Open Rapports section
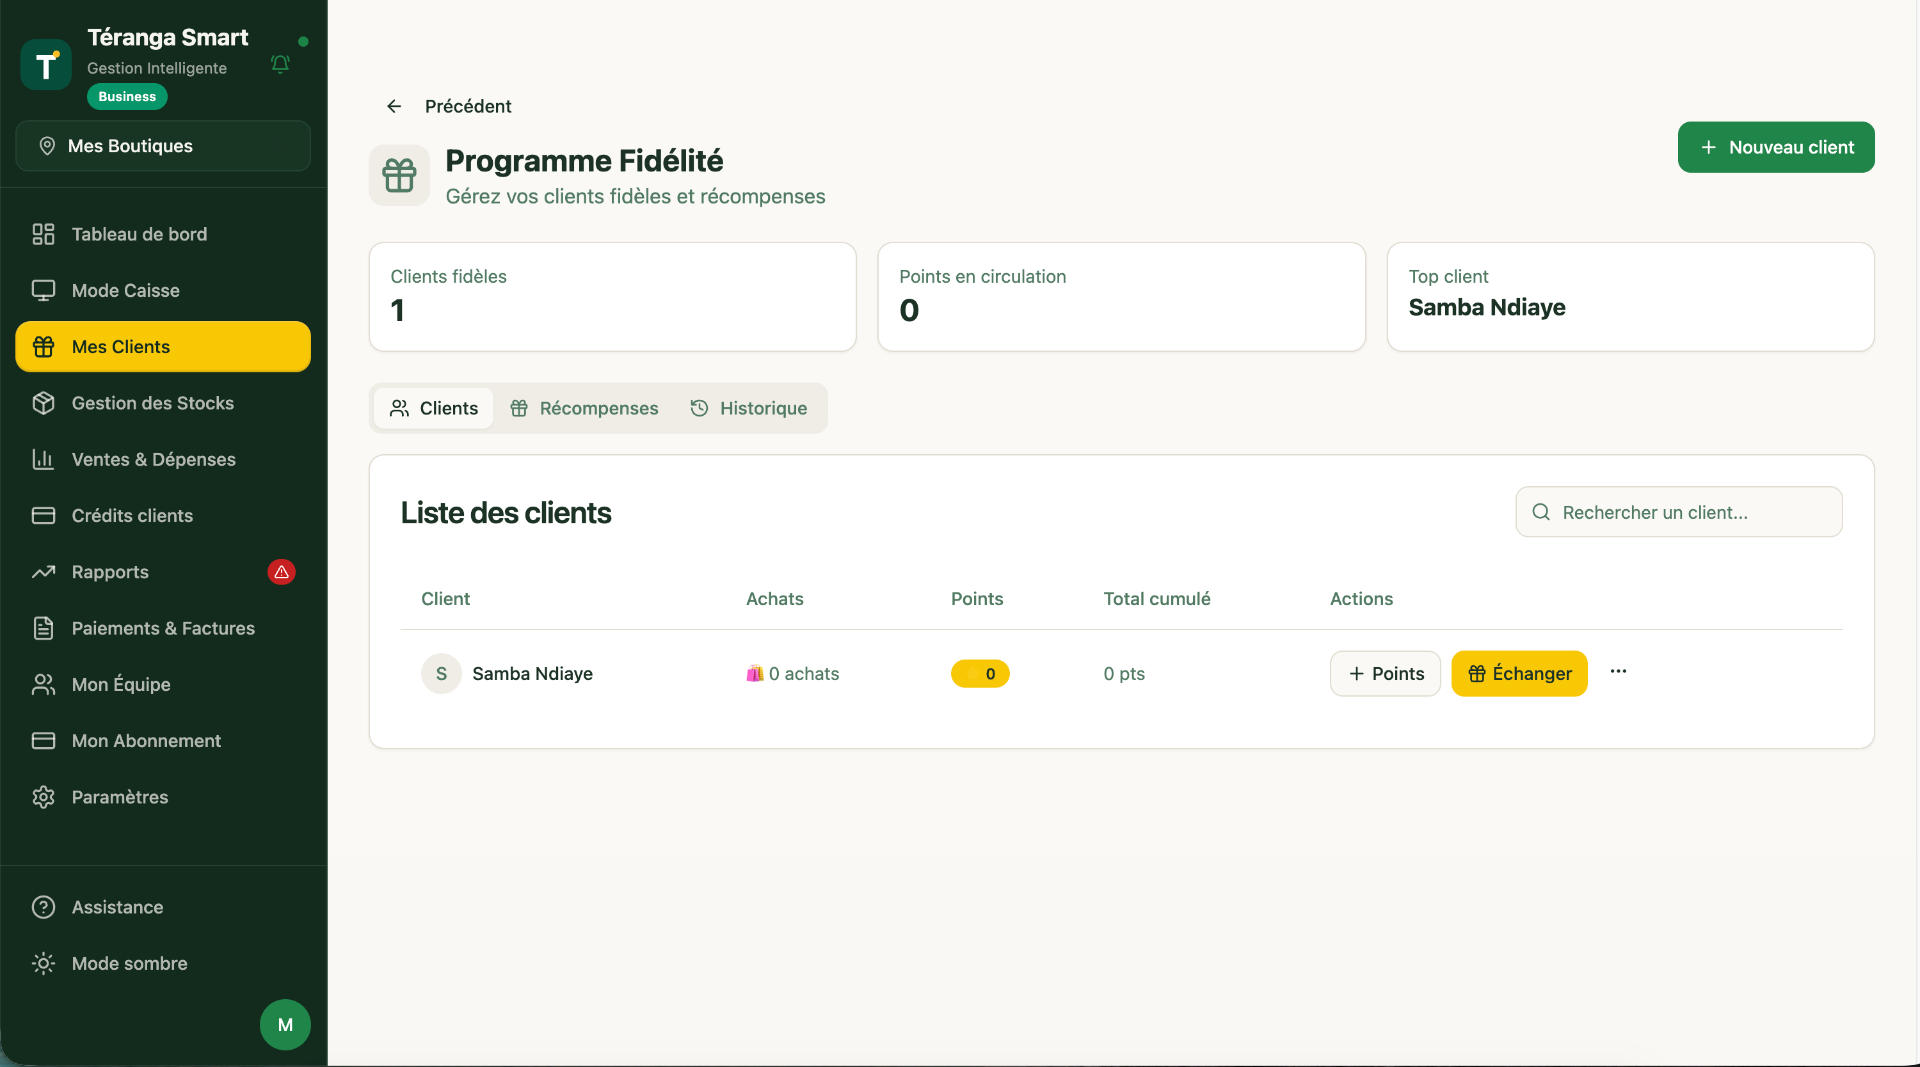This screenshot has height=1067, width=1920. 163,572
